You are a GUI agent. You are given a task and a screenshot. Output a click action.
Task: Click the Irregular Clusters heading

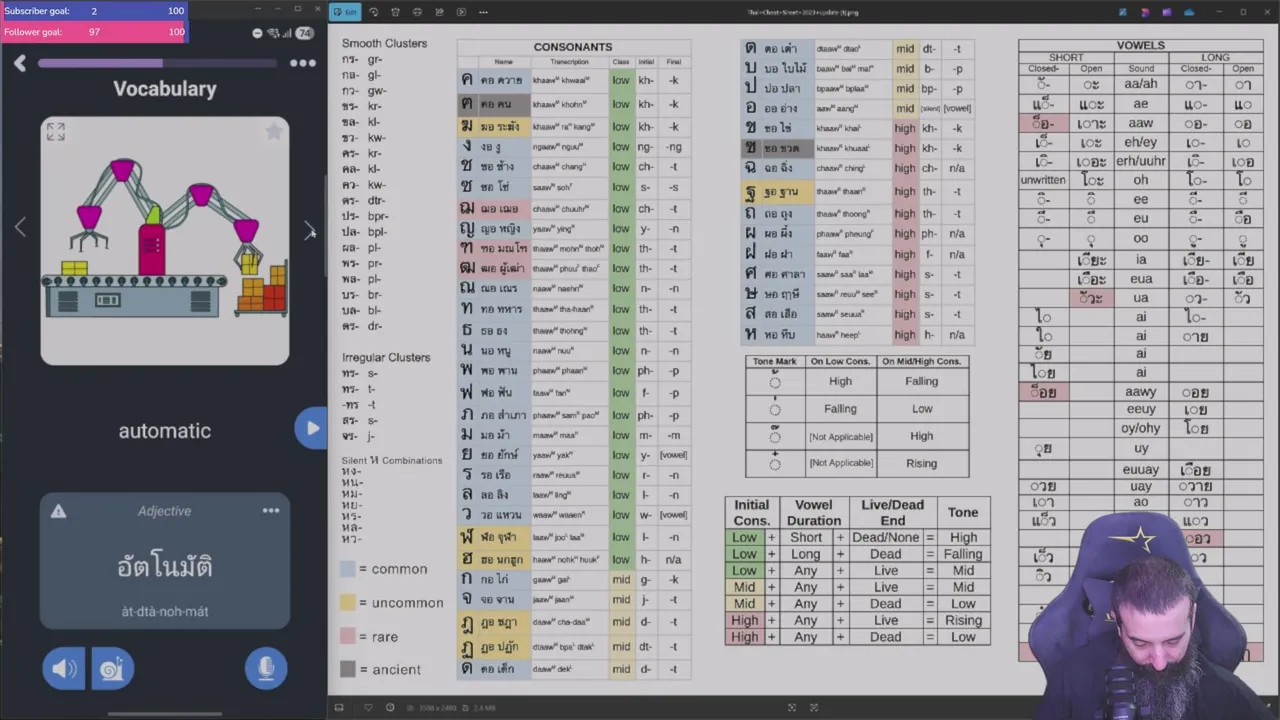click(x=386, y=357)
